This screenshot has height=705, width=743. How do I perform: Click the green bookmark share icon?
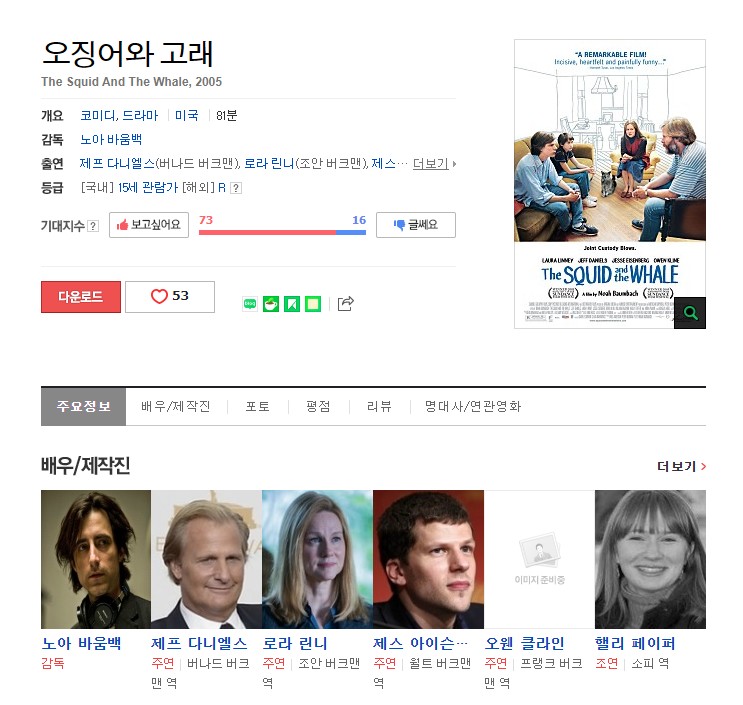click(292, 304)
